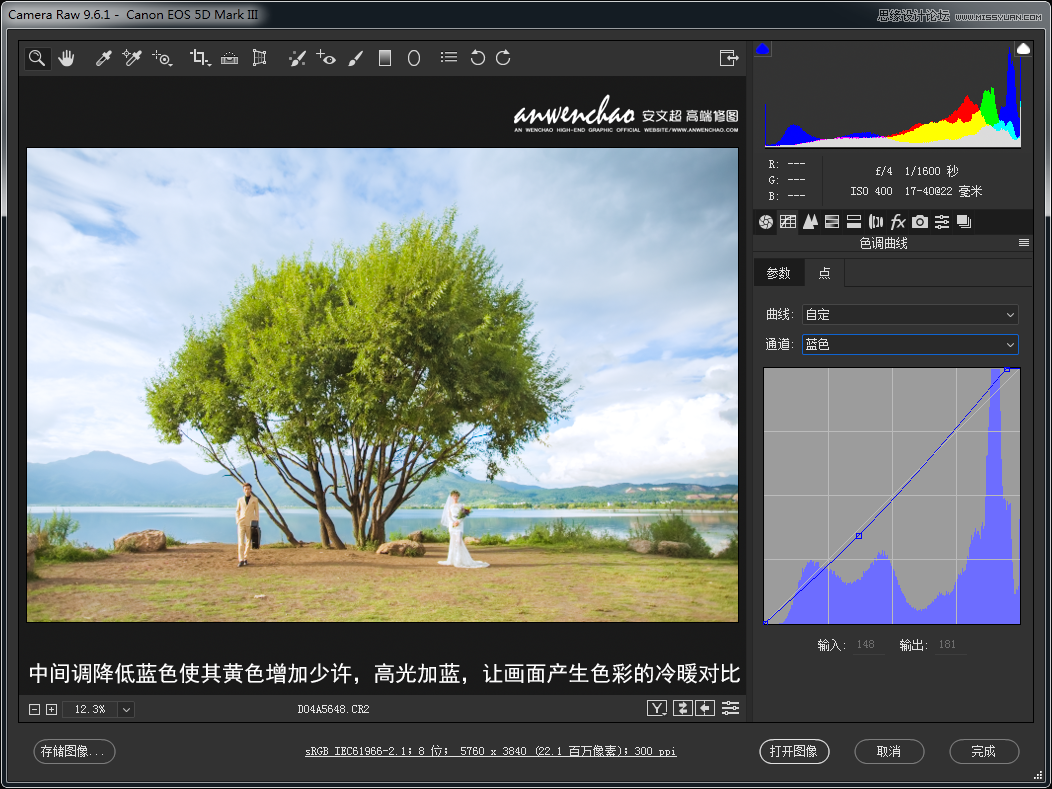Click the photo preview of the tree
Screen dimensions: 1052x789
click(x=382, y=385)
